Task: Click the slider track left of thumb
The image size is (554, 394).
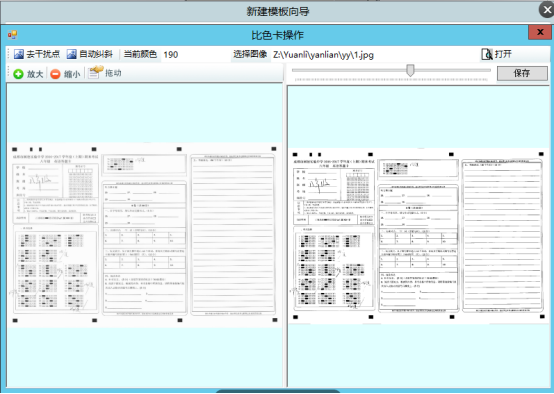Action: [349, 70]
